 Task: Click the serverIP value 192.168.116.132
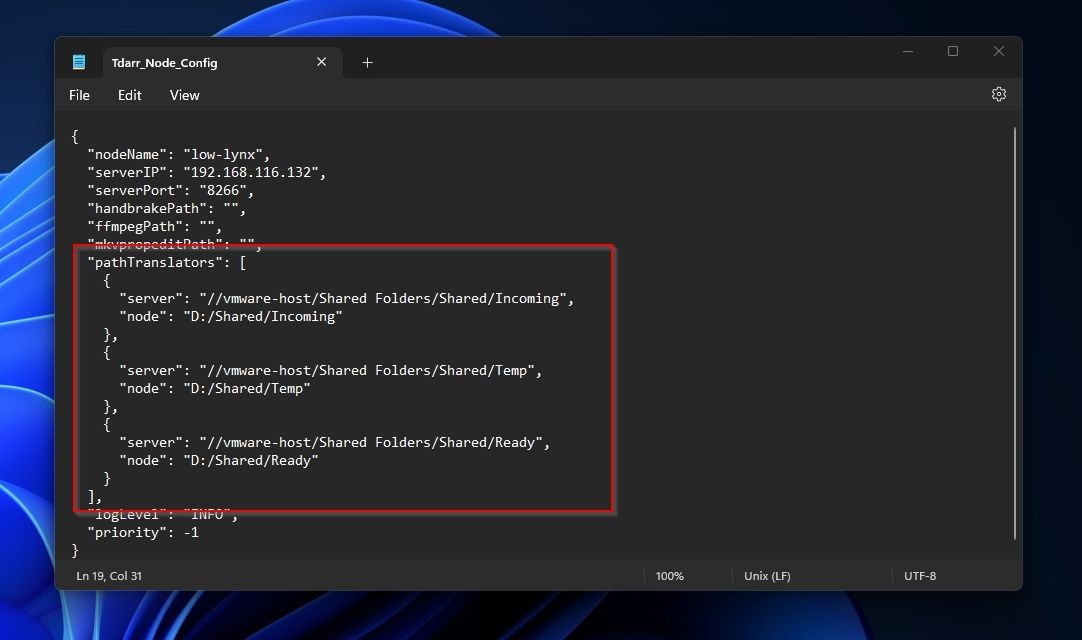(252, 172)
